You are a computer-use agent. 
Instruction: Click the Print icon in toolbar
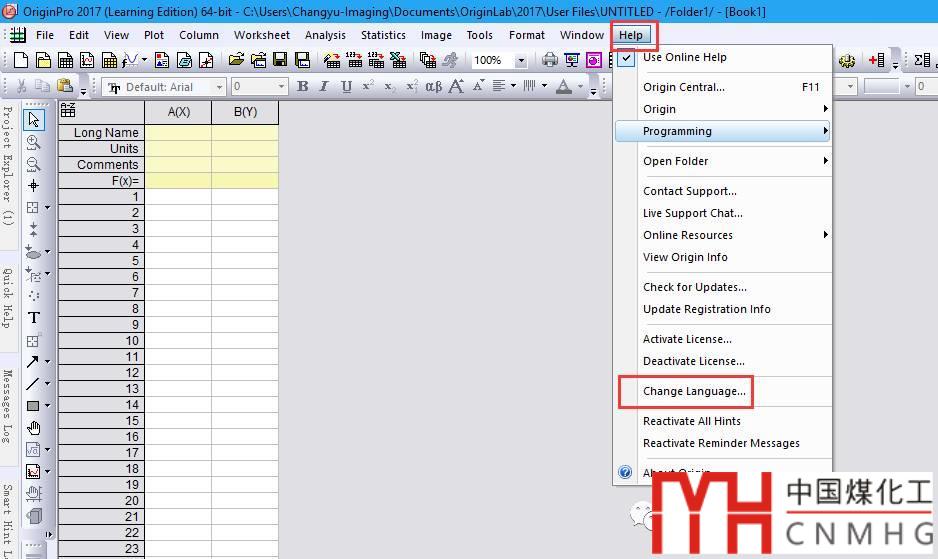click(x=549, y=60)
